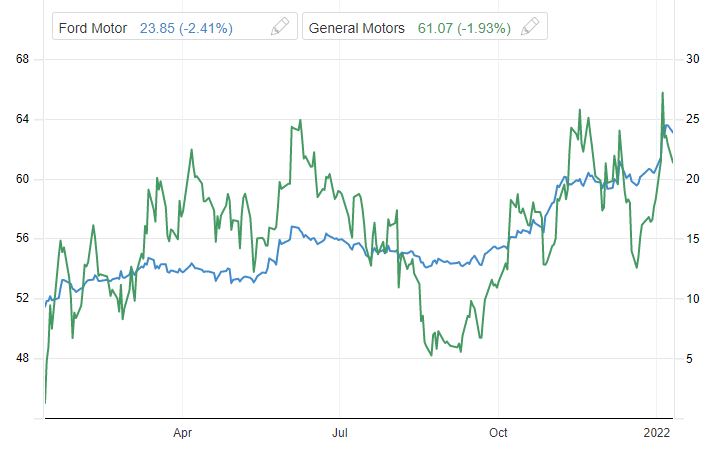Click the 60 tick on the left axis
719x449 pixels.
[x=21, y=179]
